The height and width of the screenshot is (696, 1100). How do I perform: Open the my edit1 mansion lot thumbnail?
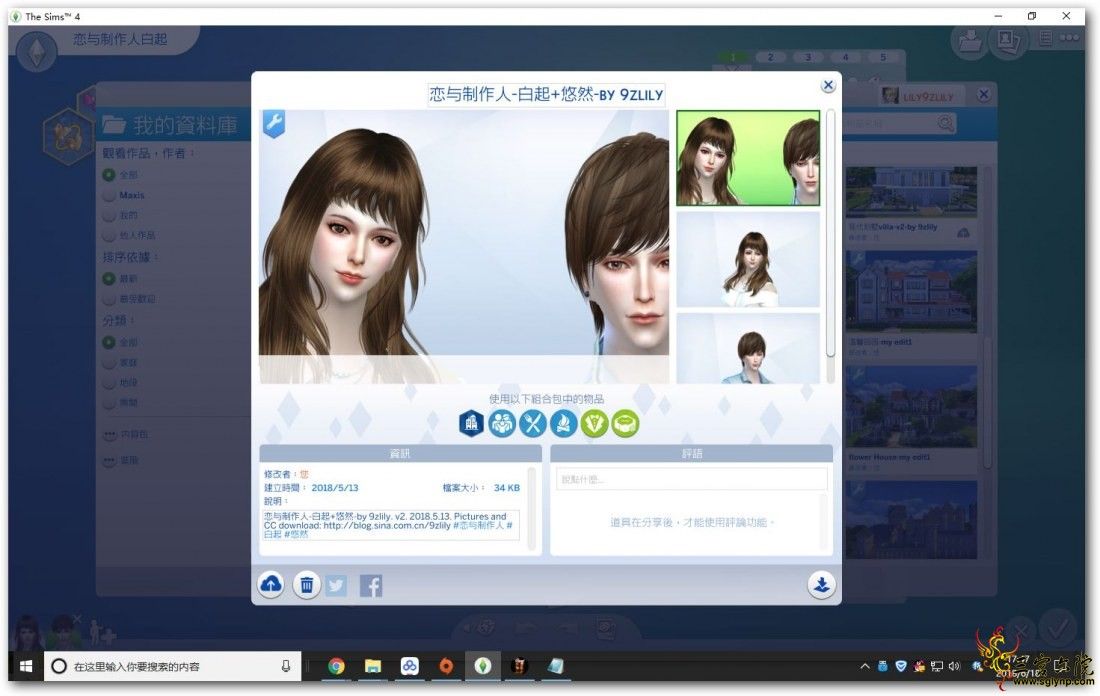[x=911, y=292]
